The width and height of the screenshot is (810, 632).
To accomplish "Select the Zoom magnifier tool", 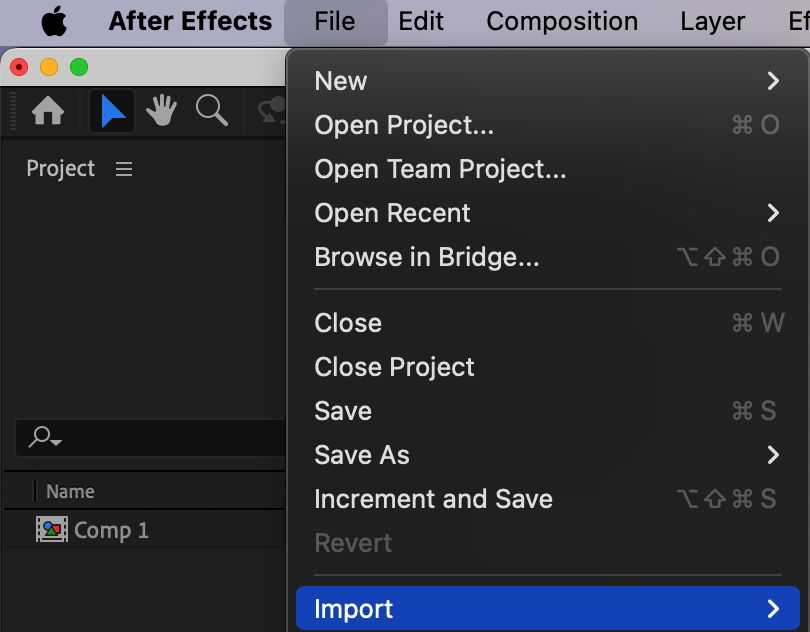I will 211,111.
